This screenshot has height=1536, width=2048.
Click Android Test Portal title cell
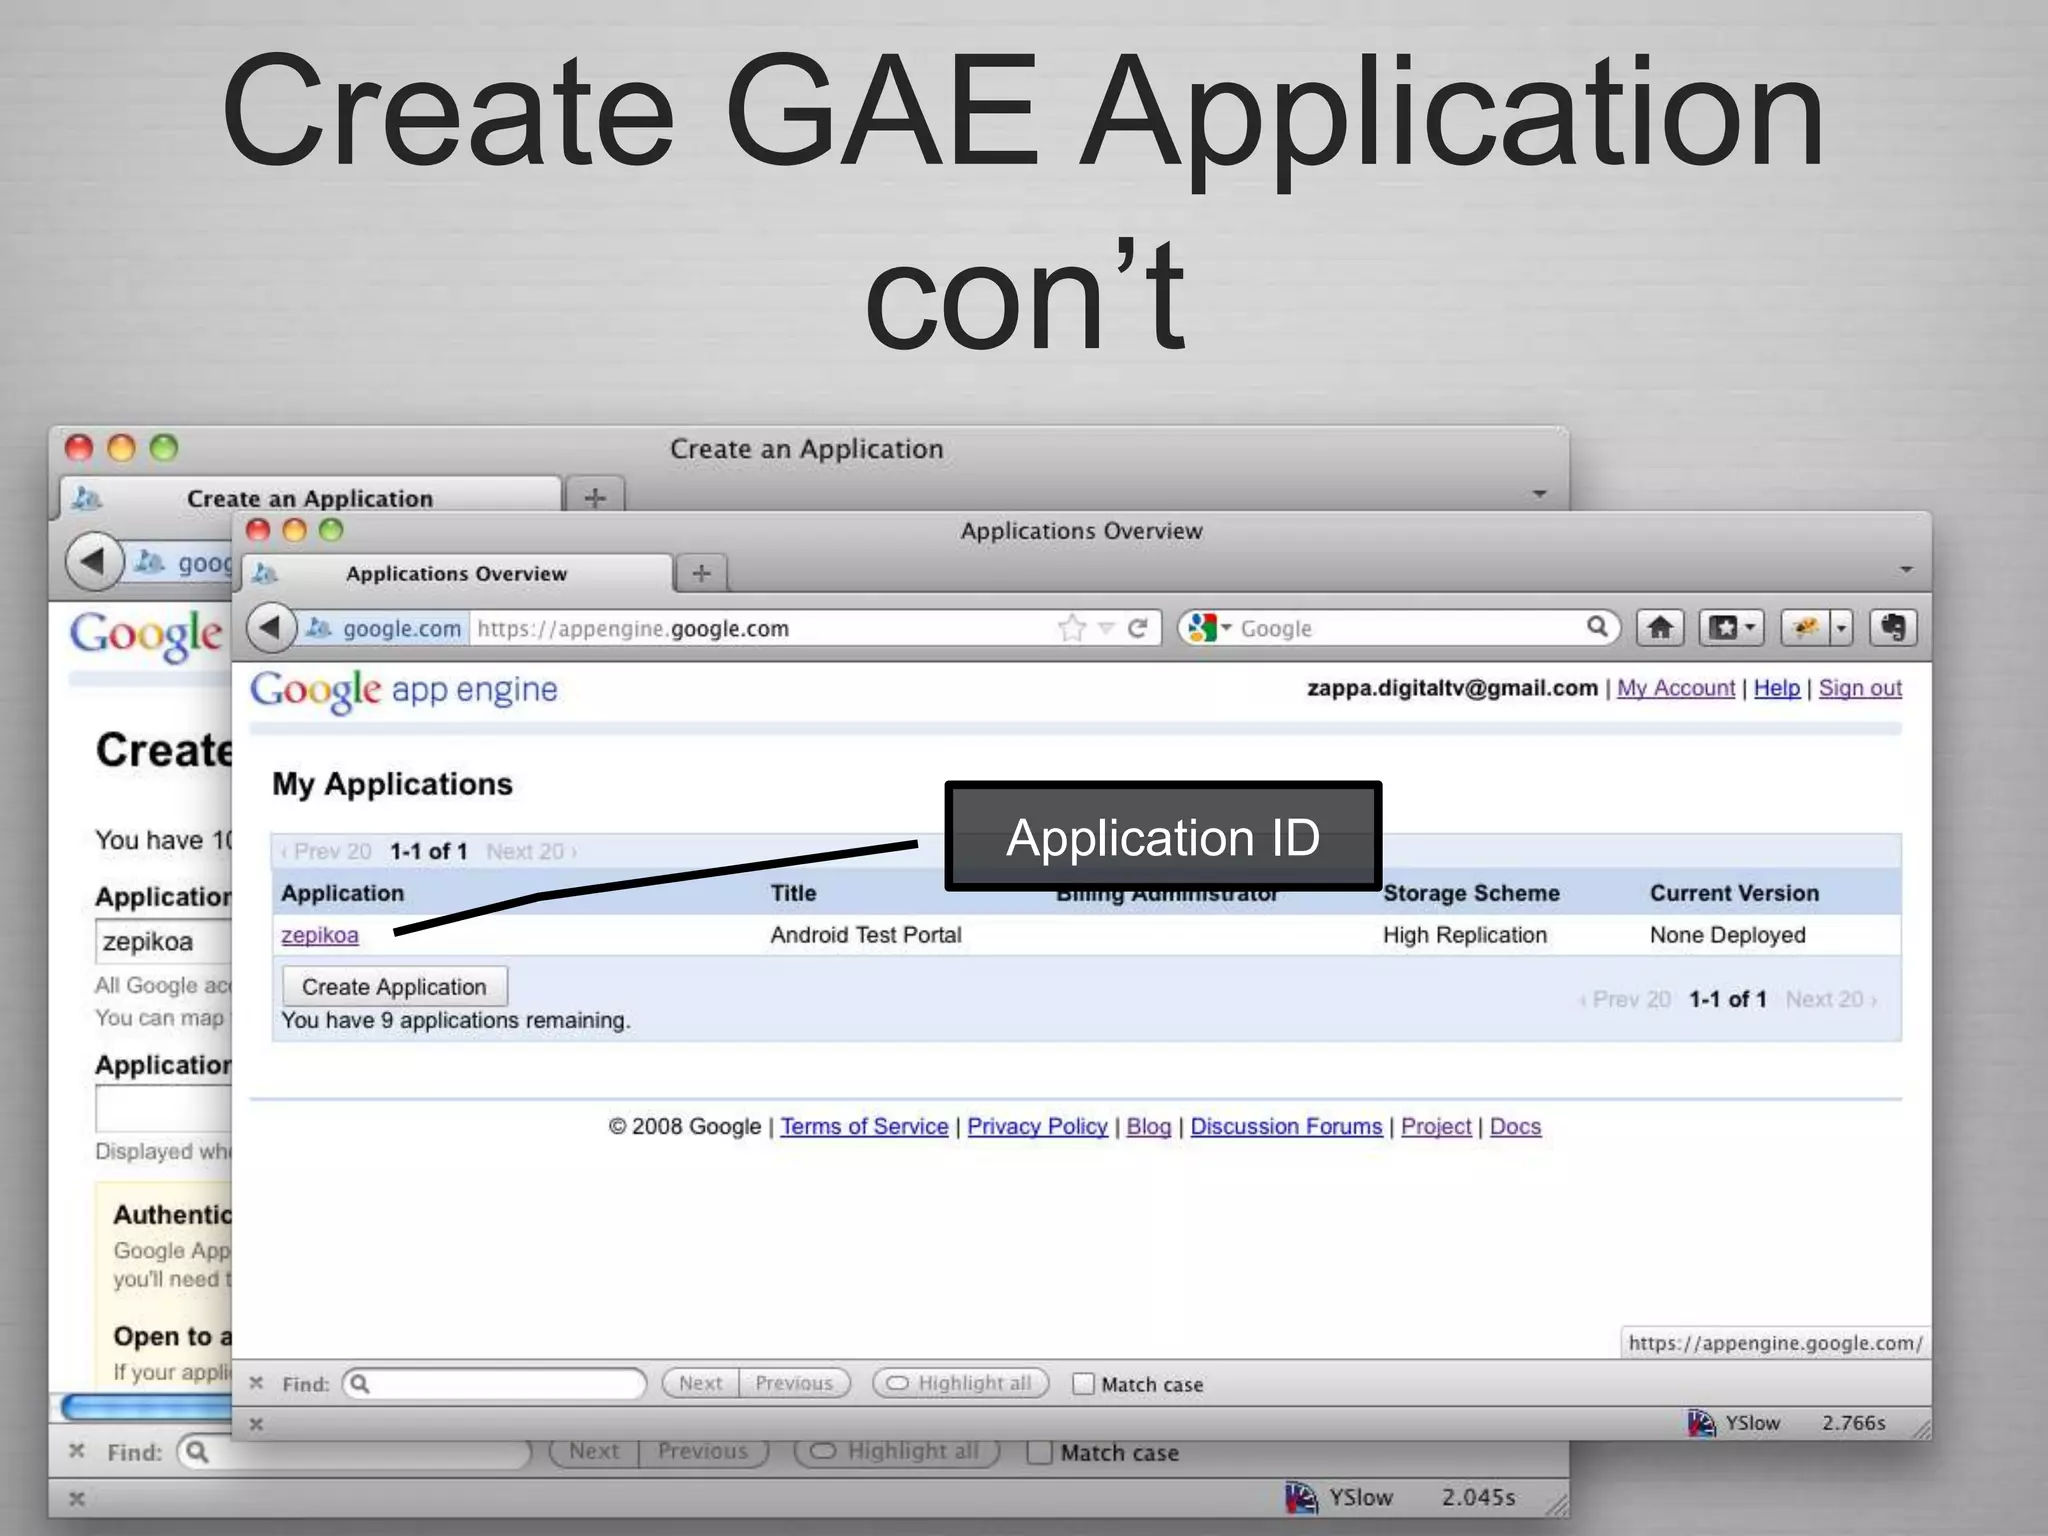[866, 935]
